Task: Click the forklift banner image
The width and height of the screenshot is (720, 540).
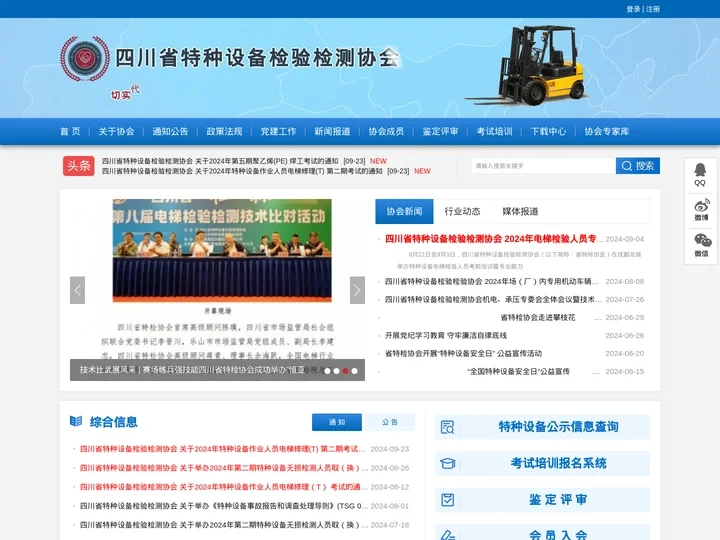Action: (527, 65)
